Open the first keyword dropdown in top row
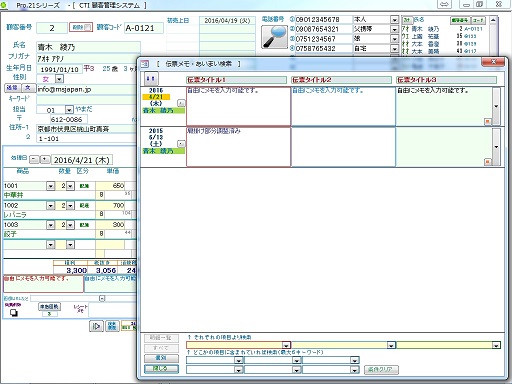This screenshot has height=384, width=512. click(238, 360)
